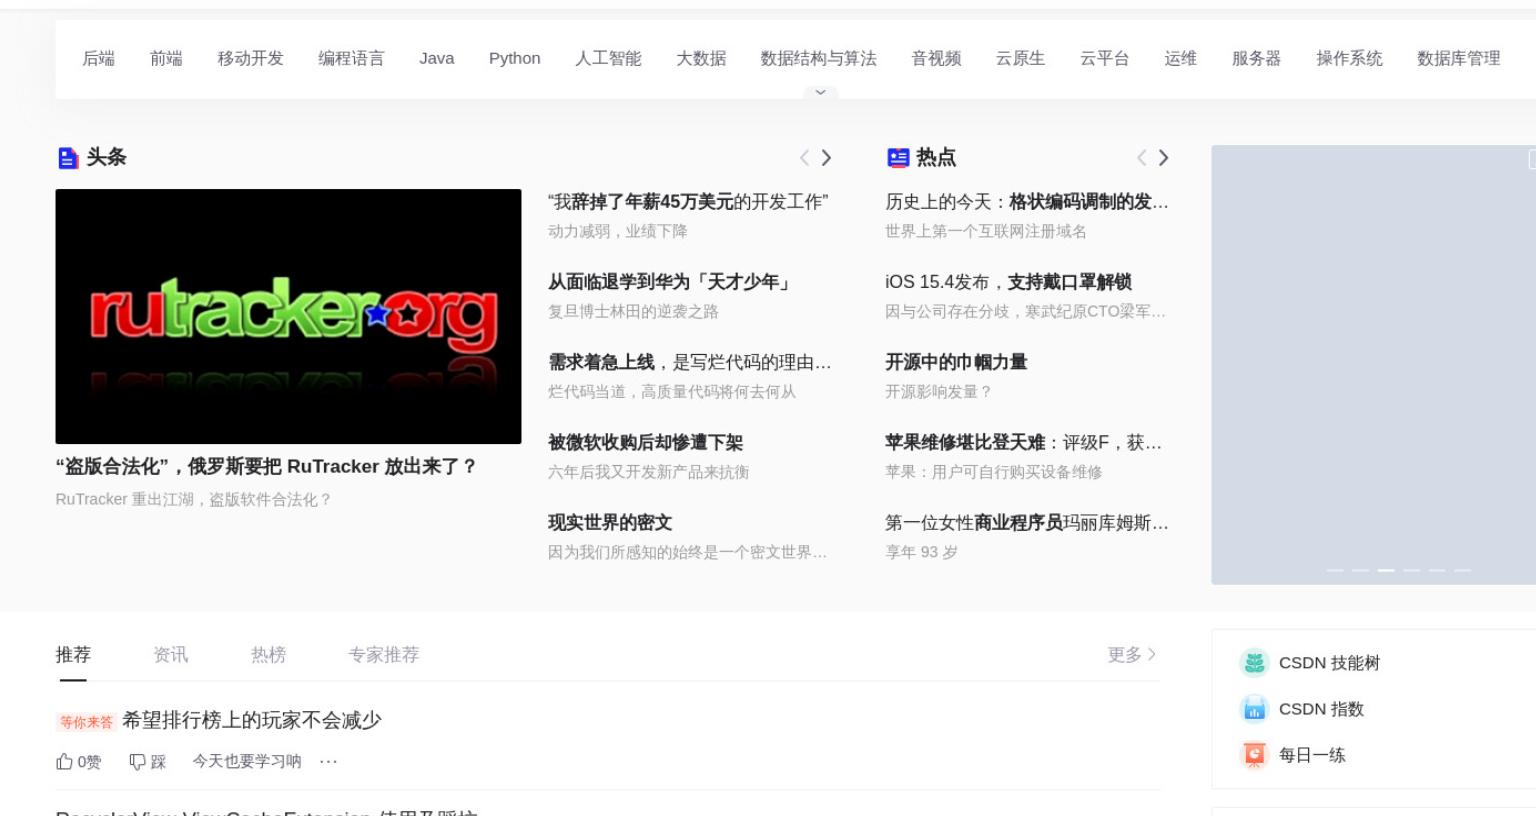Click subtitle "六年后我又开发新产品来抗衡"
Viewport: 1536px width, 816px height.
648,472
